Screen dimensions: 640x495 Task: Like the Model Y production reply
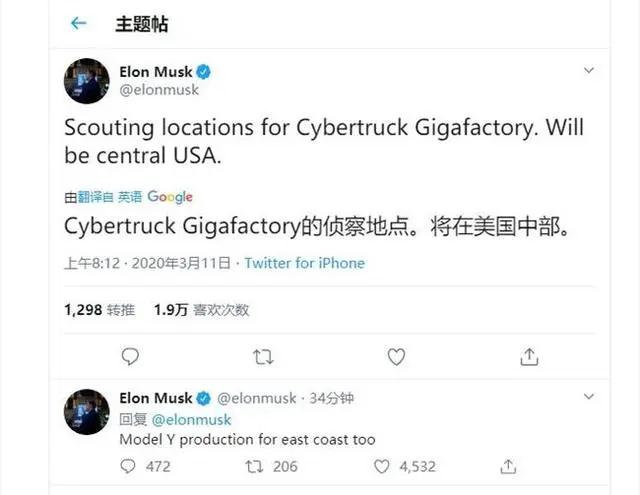[x=382, y=466]
